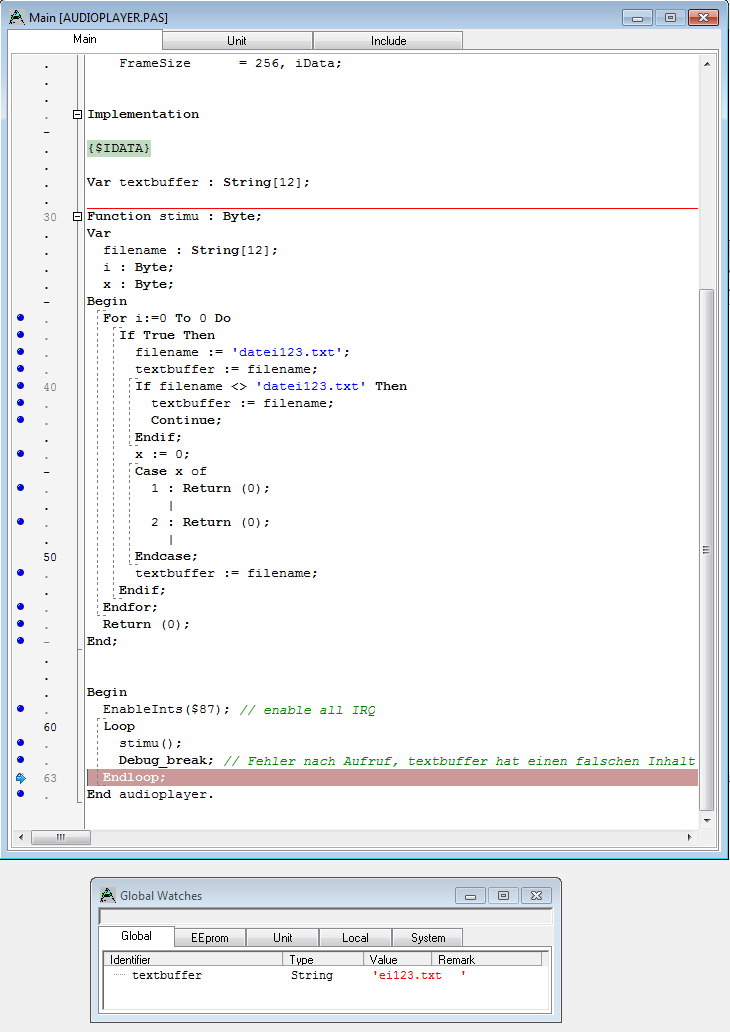This screenshot has width=730, height=1032.
Task: Toggle breakpoint dot on 'stimu();' line
Action: coord(20,743)
